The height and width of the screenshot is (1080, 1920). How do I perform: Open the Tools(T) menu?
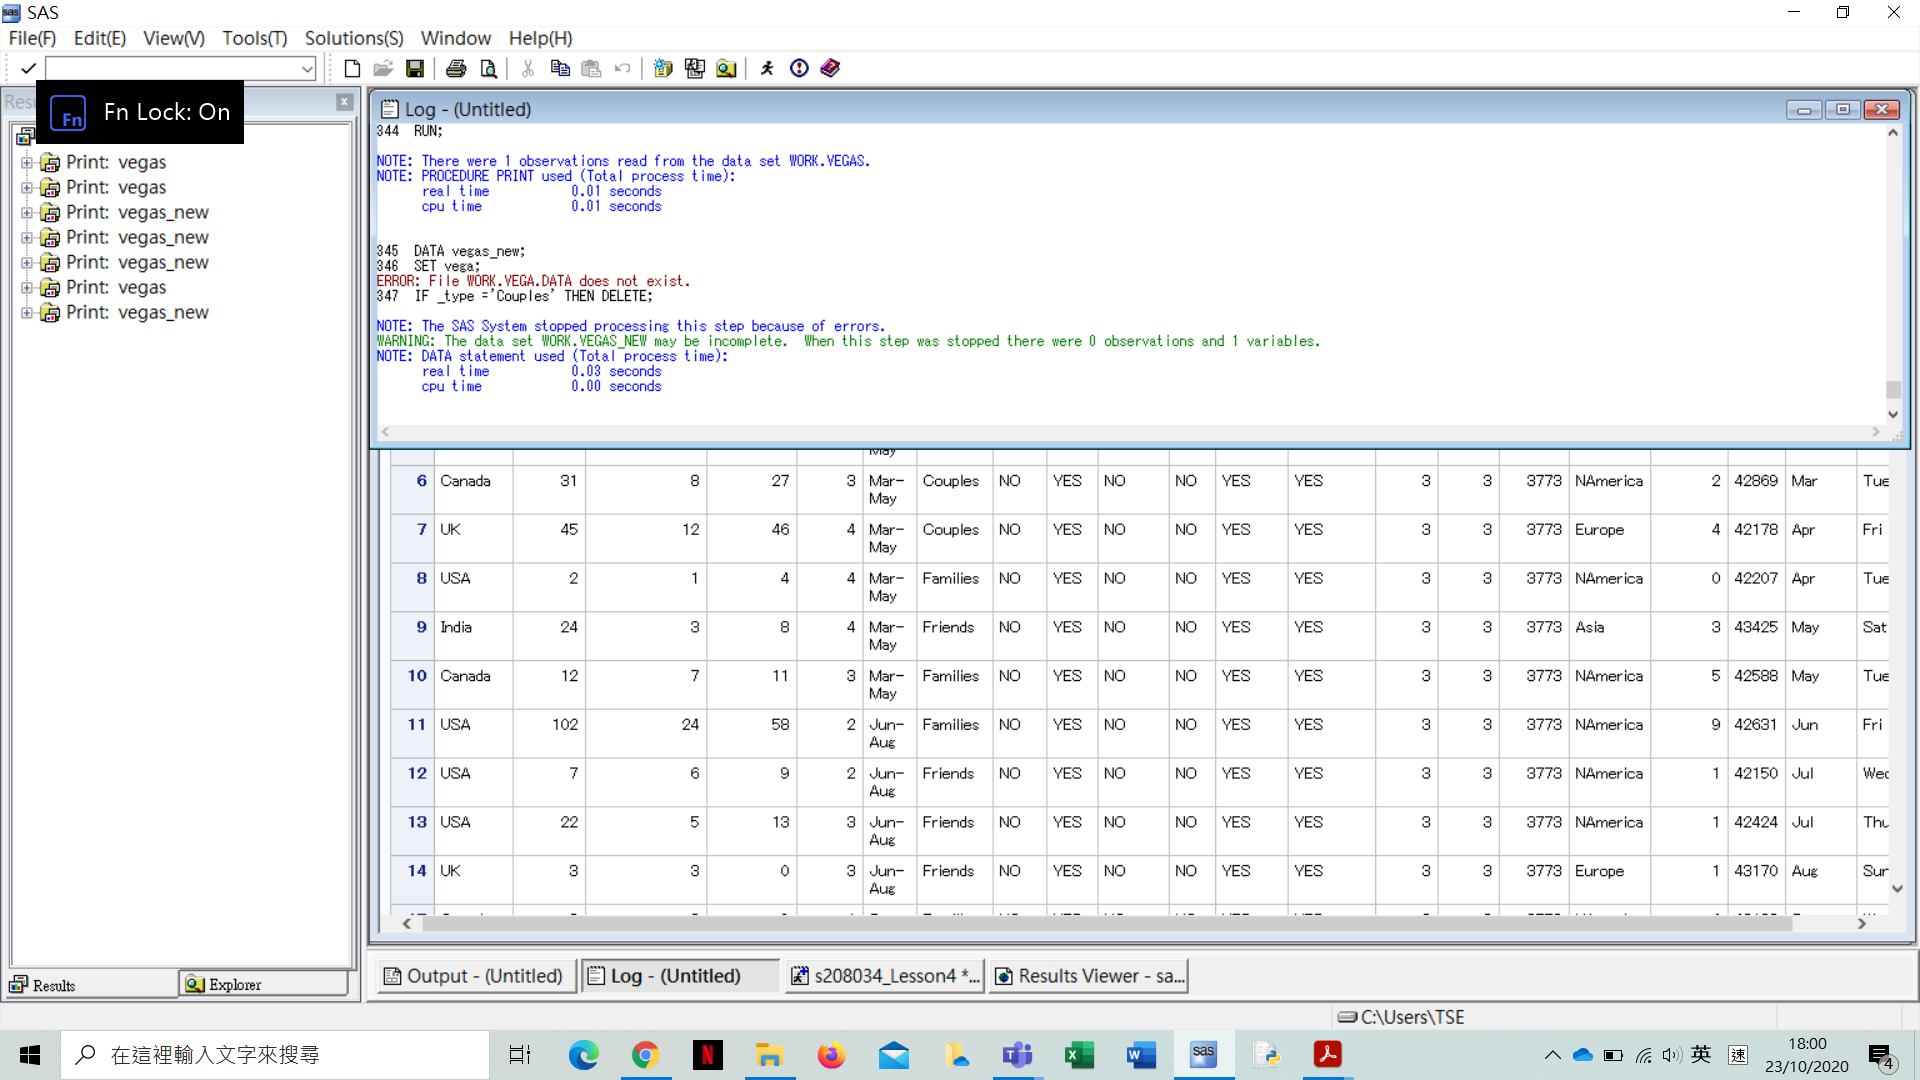[x=254, y=38]
